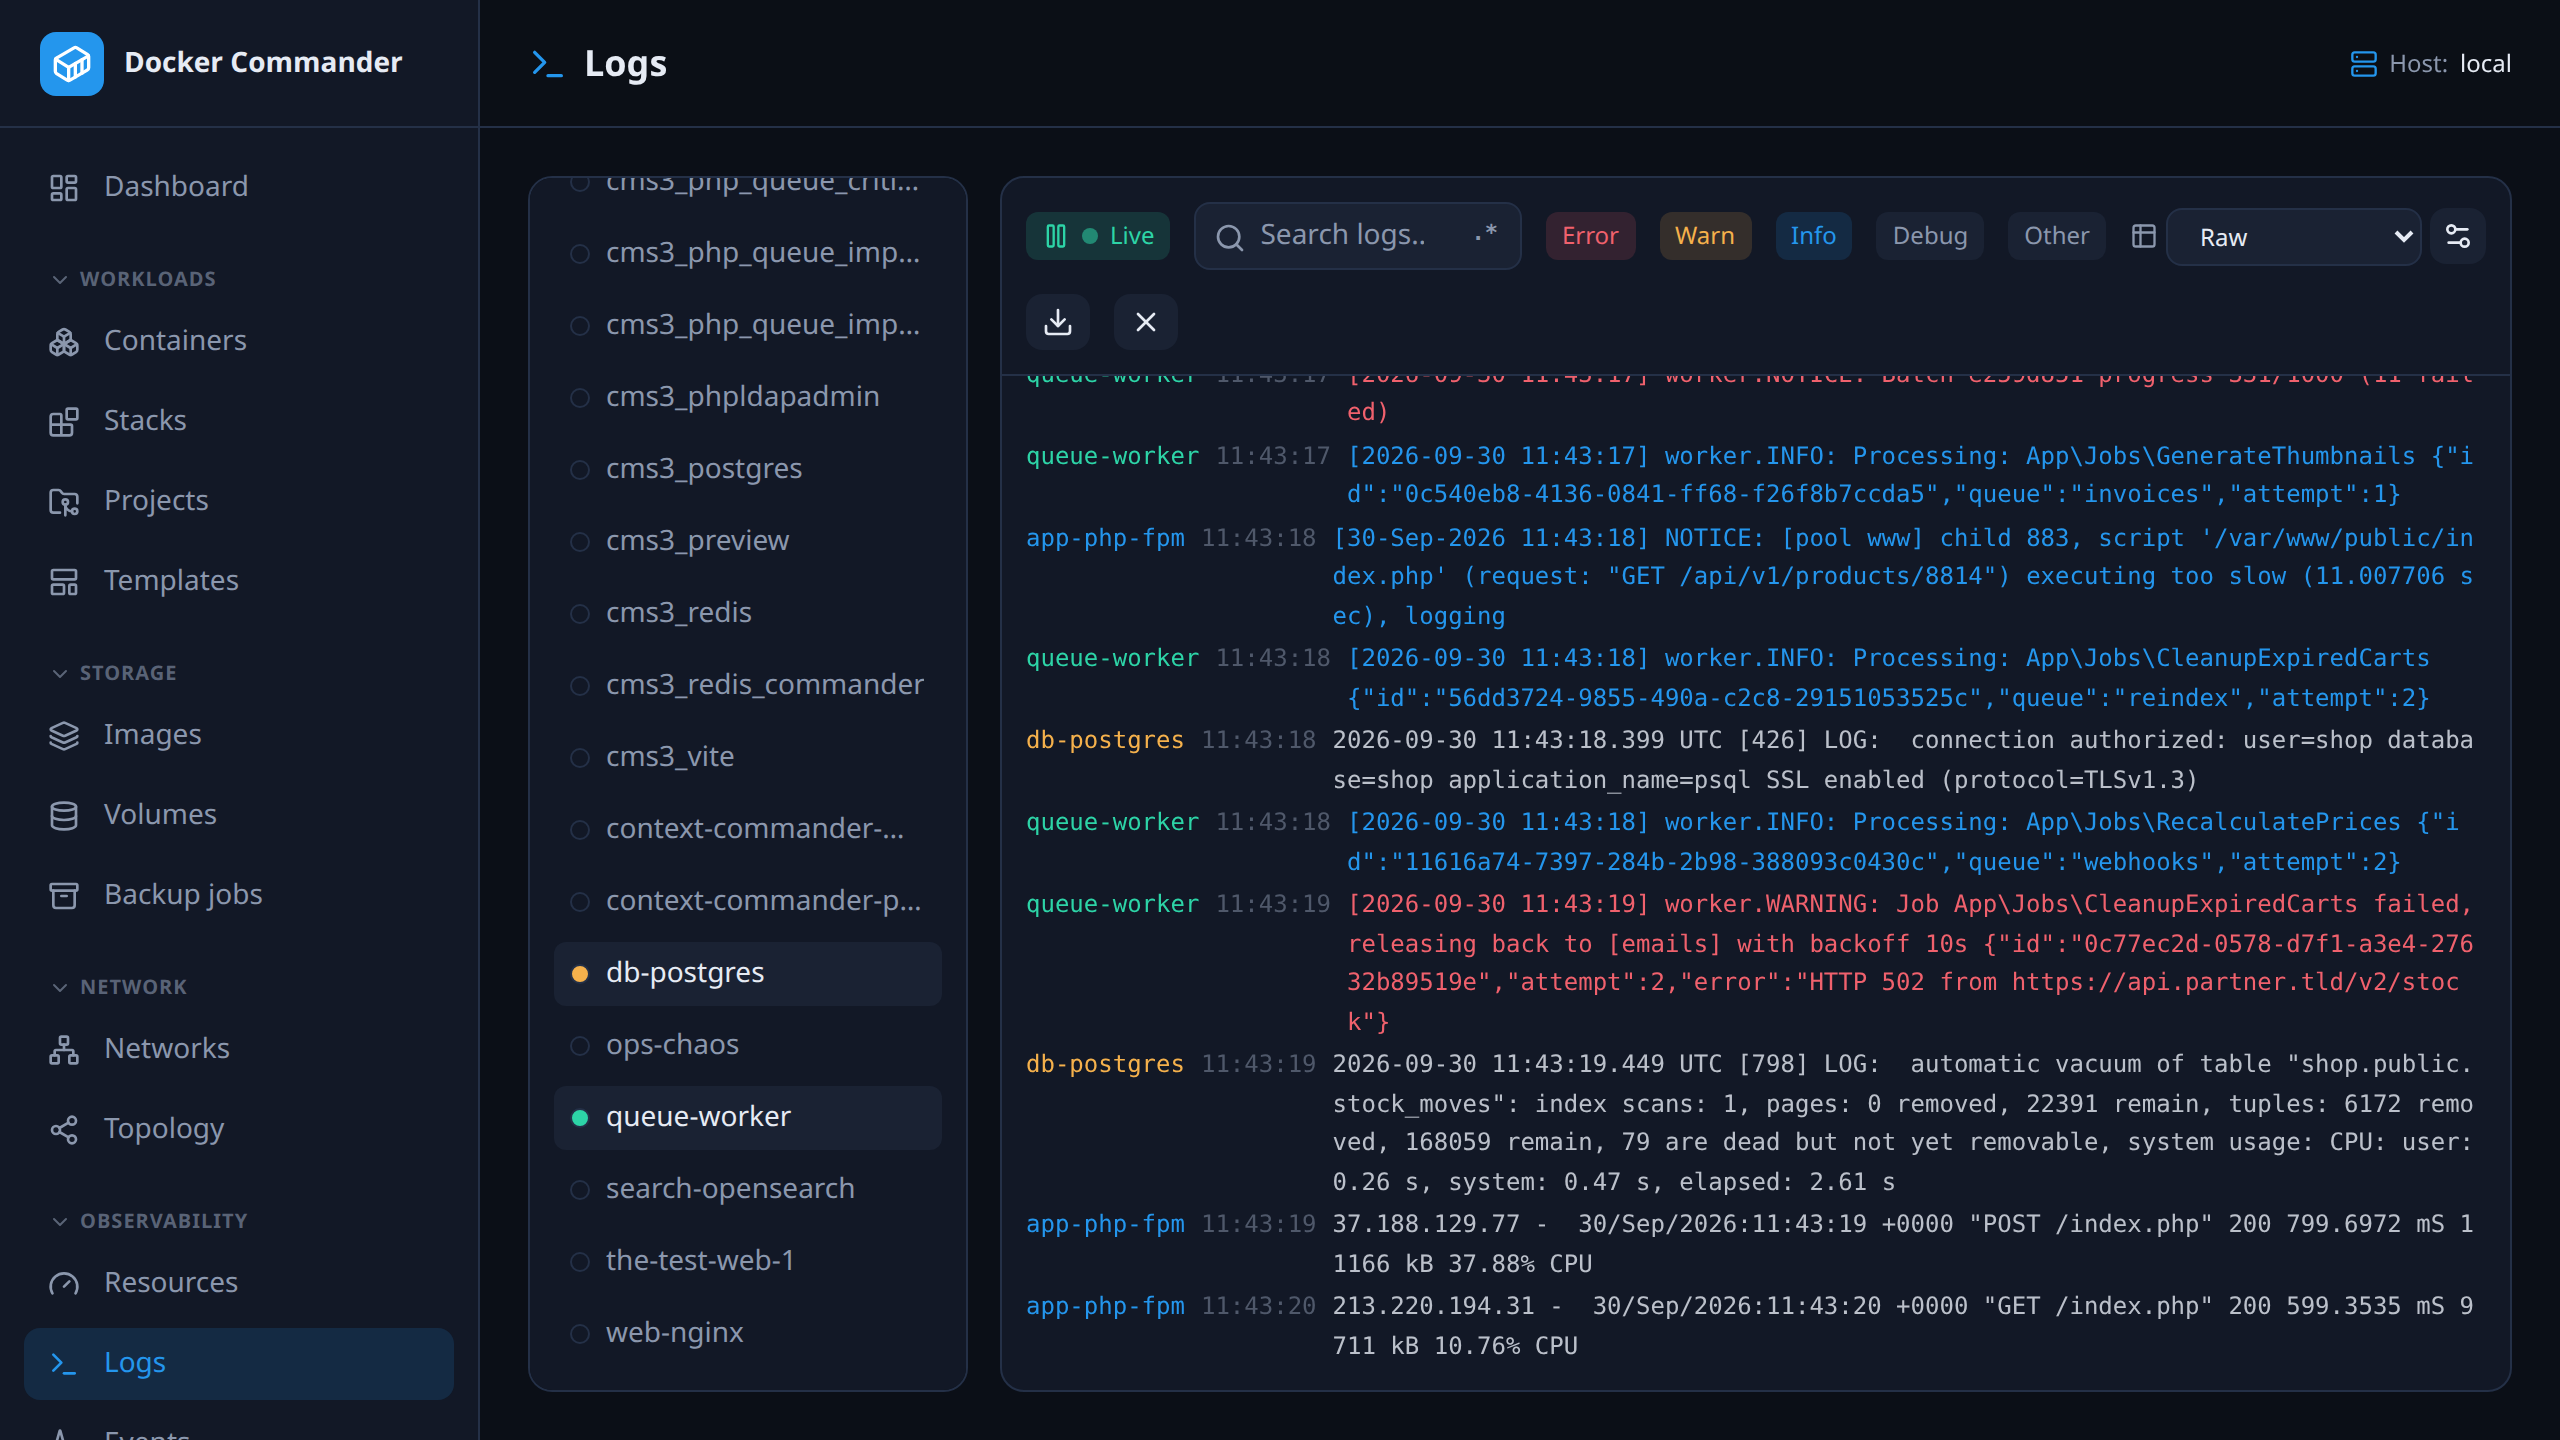Toggle the Info level filter

click(1813, 236)
